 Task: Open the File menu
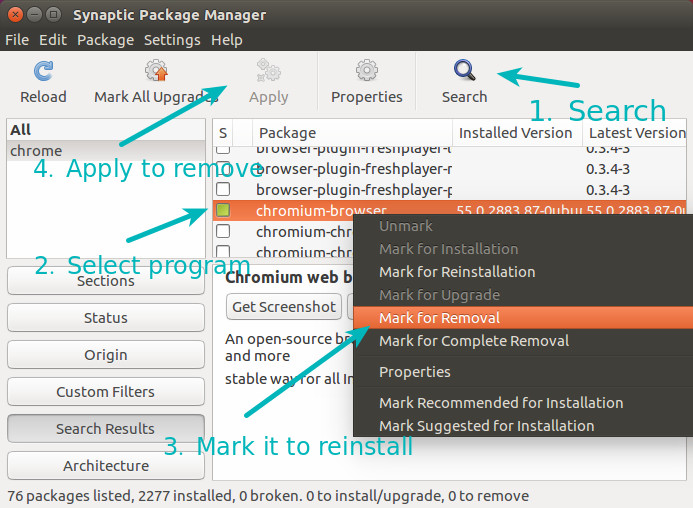pos(17,40)
